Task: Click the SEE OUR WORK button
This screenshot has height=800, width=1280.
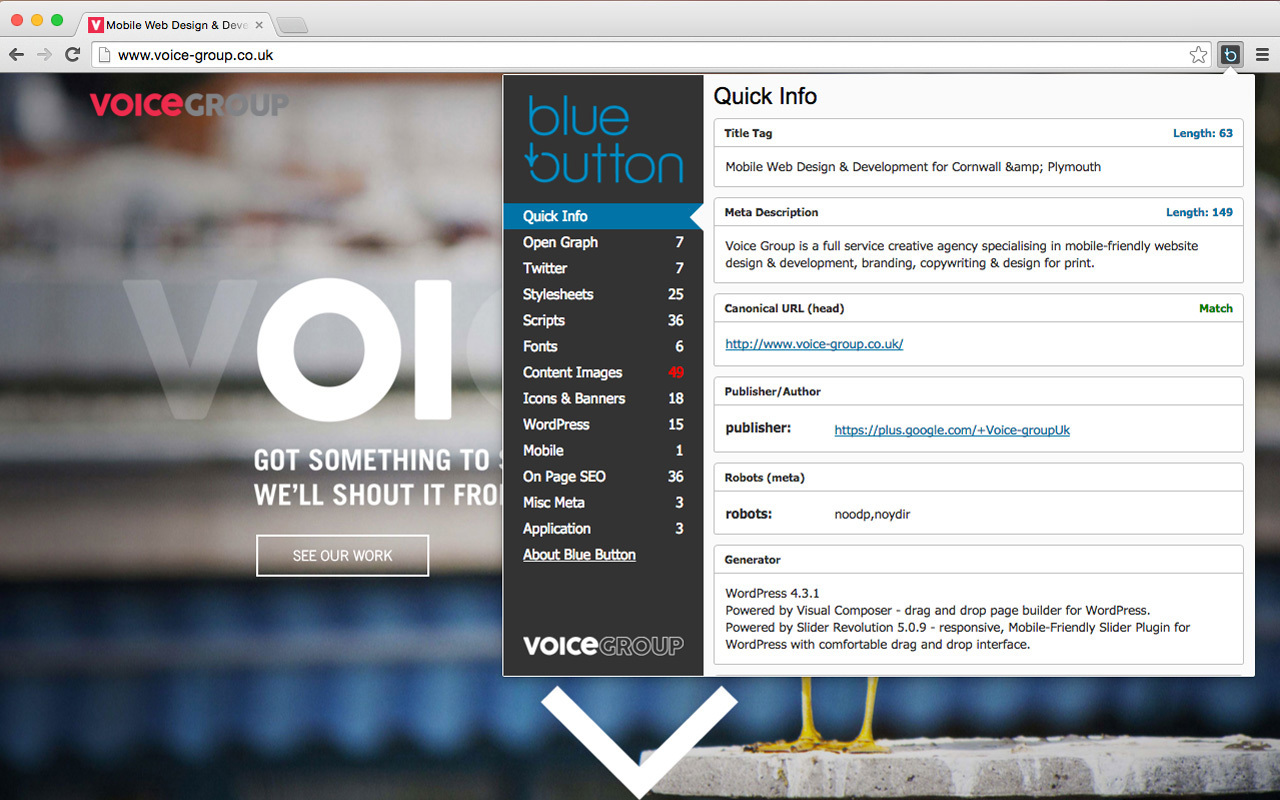Action: pyautogui.click(x=342, y=555)
